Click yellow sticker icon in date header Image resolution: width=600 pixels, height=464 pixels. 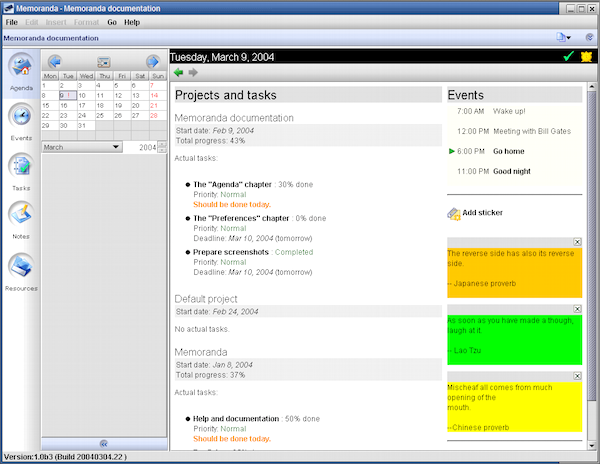587,57
